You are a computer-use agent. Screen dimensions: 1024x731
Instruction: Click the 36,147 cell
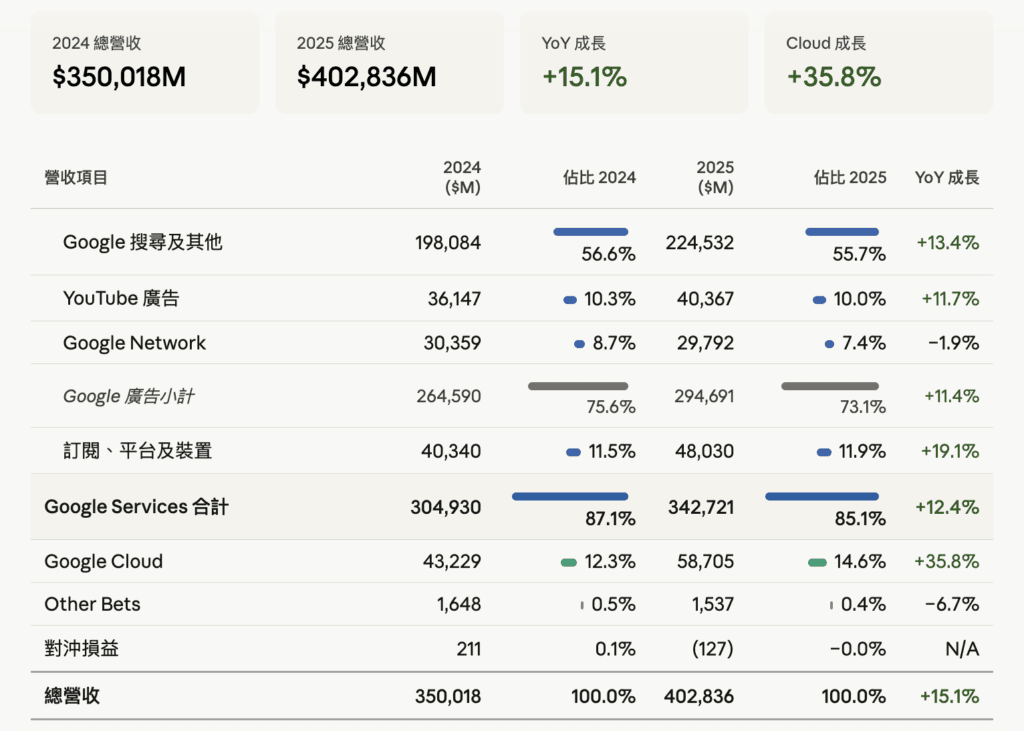pyautogui.click(x=454, y=299)
